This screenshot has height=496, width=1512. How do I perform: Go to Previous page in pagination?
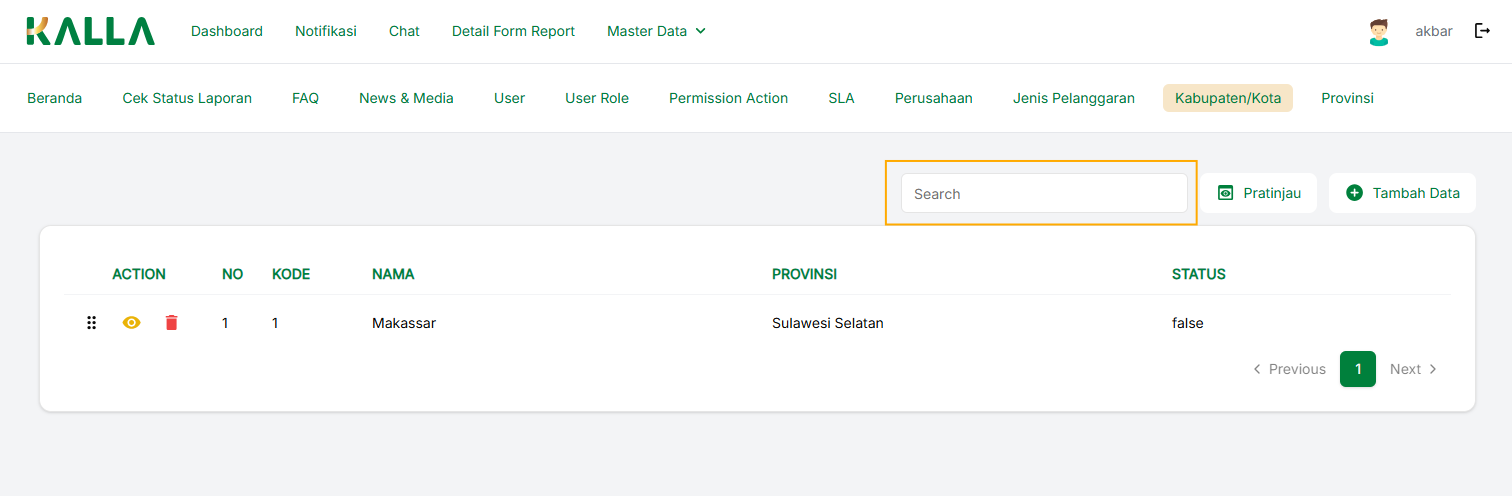pos(1289,369)
